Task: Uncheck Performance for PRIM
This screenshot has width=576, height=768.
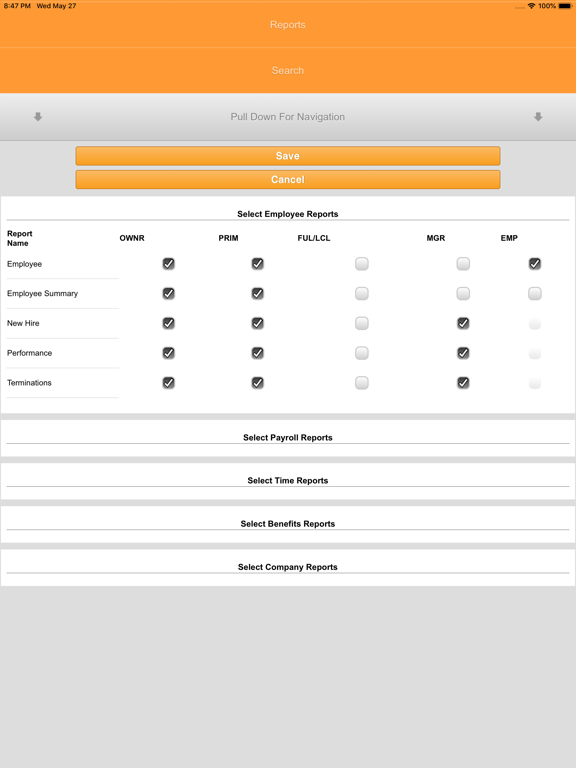Action: tap(258, 353)
